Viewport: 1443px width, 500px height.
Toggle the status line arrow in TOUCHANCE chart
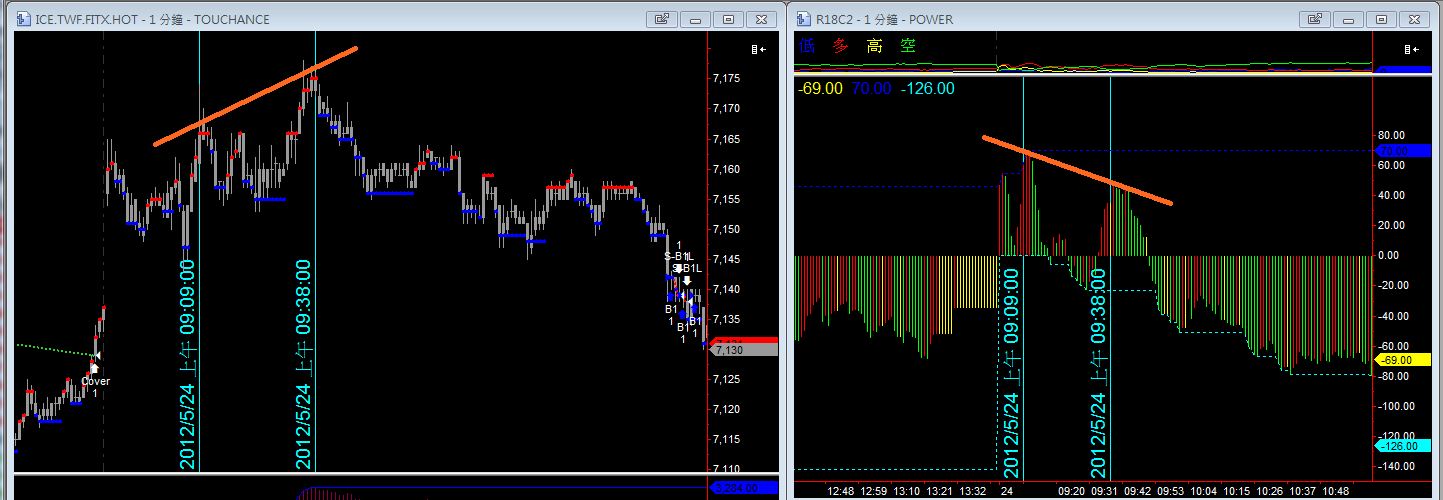point(759,49)
